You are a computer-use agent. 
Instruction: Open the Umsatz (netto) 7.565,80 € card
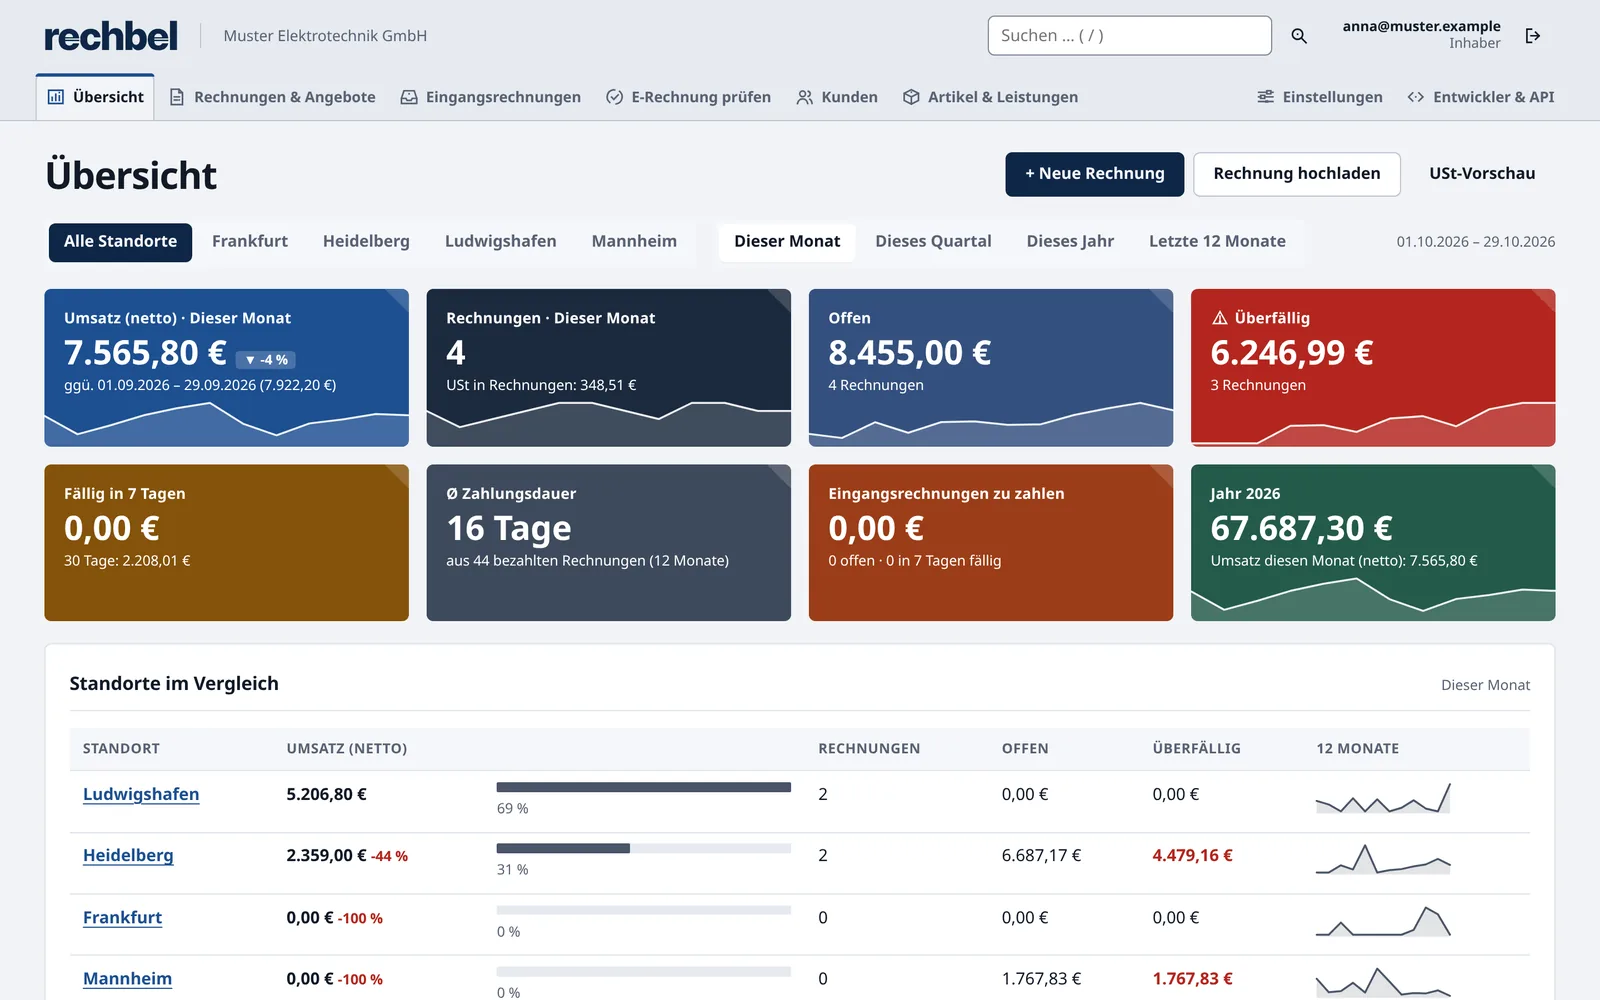227,368
